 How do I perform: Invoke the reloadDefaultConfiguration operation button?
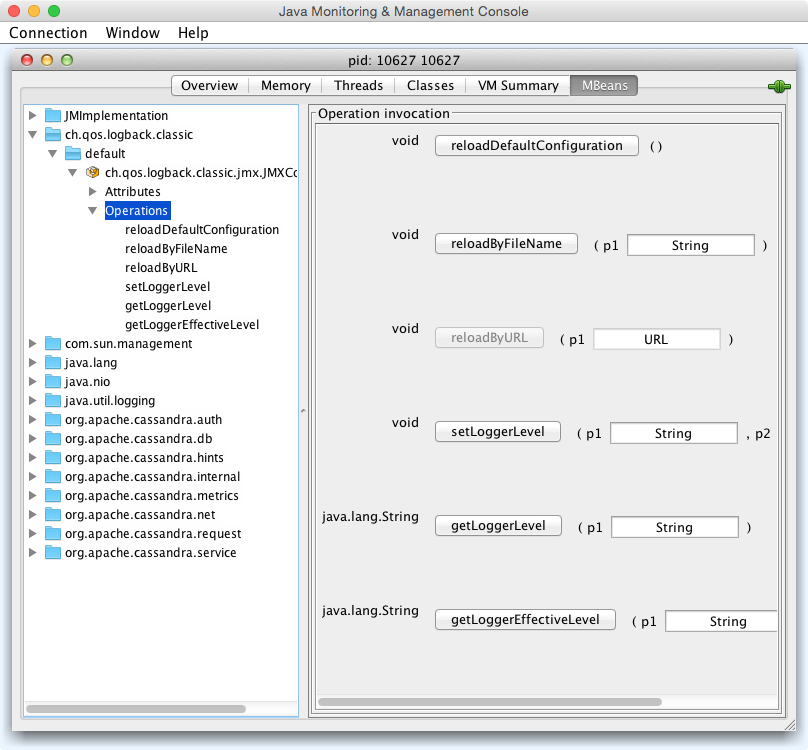pos(536,146)
